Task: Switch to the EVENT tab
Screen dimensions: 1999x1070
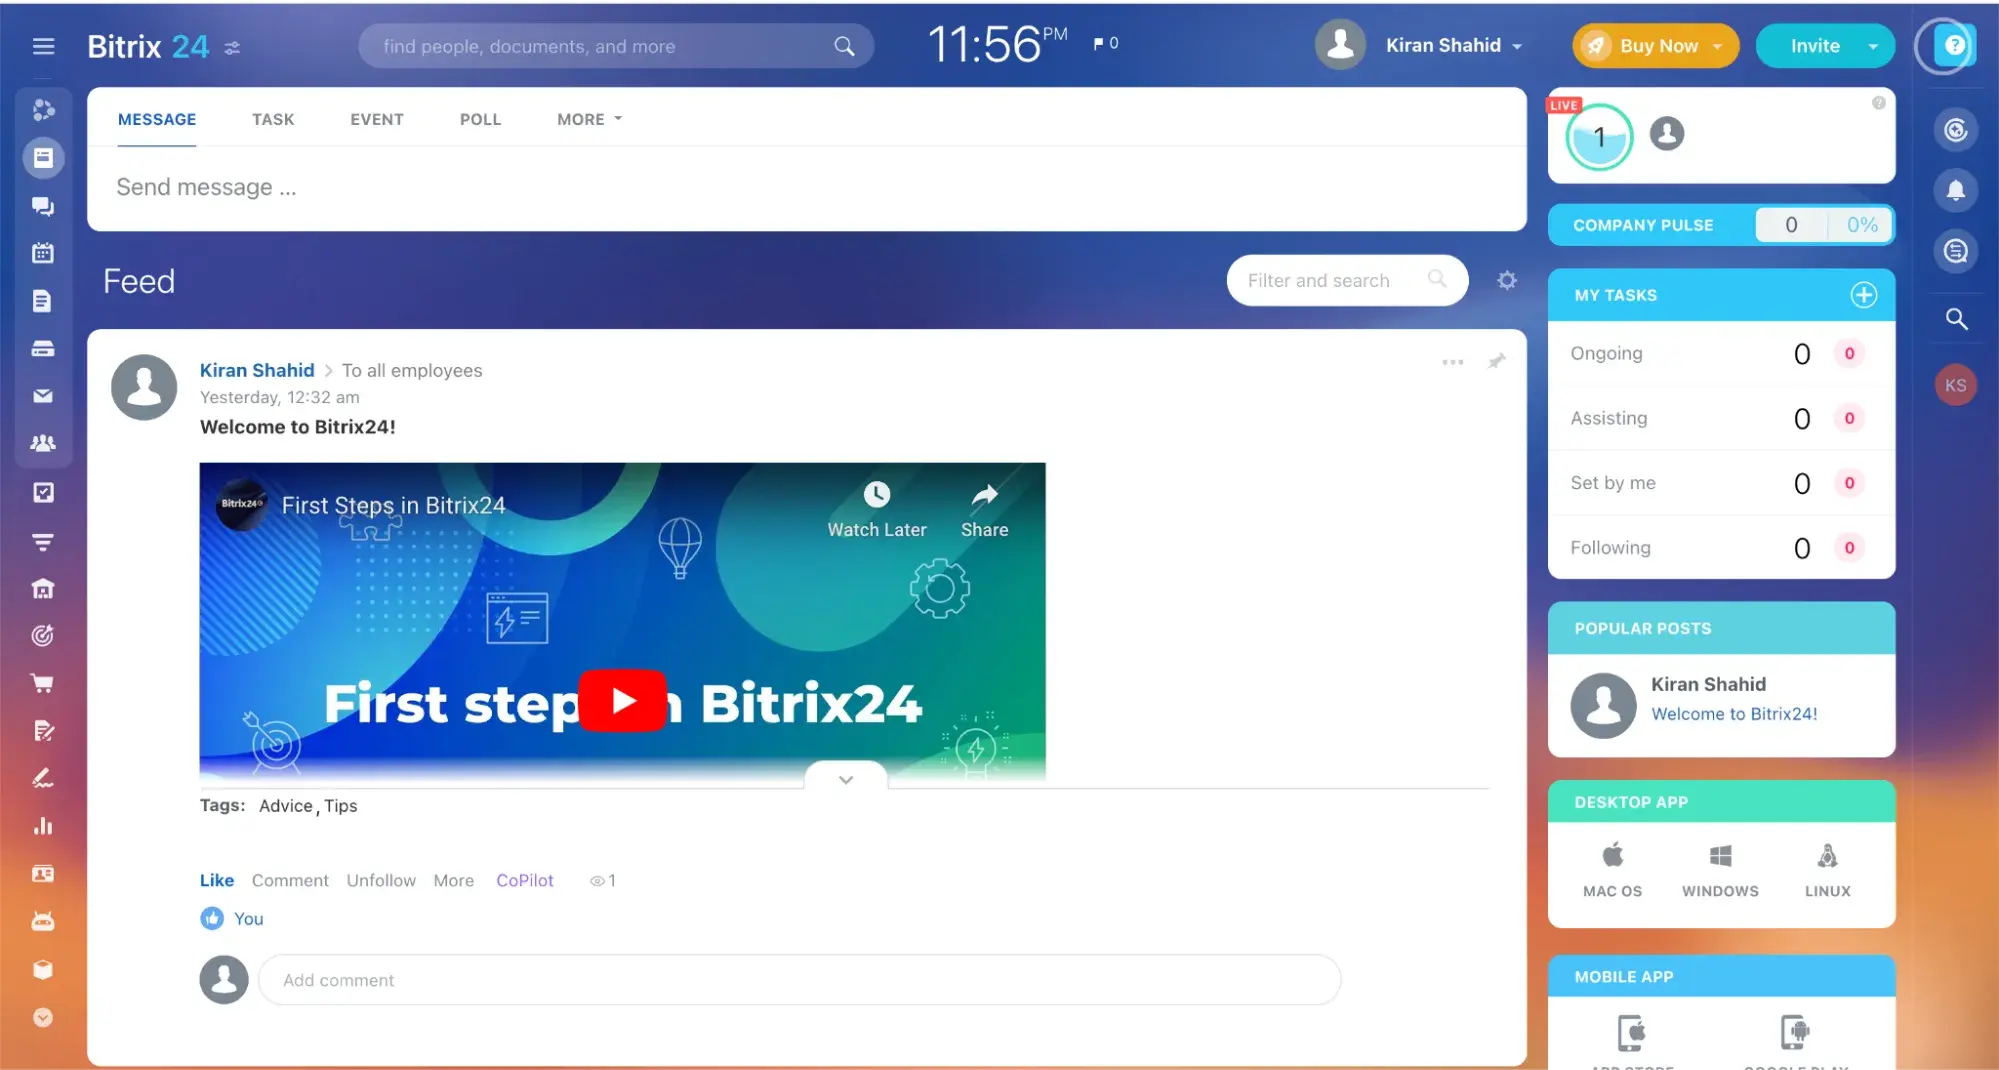Action: coord(377,119)
